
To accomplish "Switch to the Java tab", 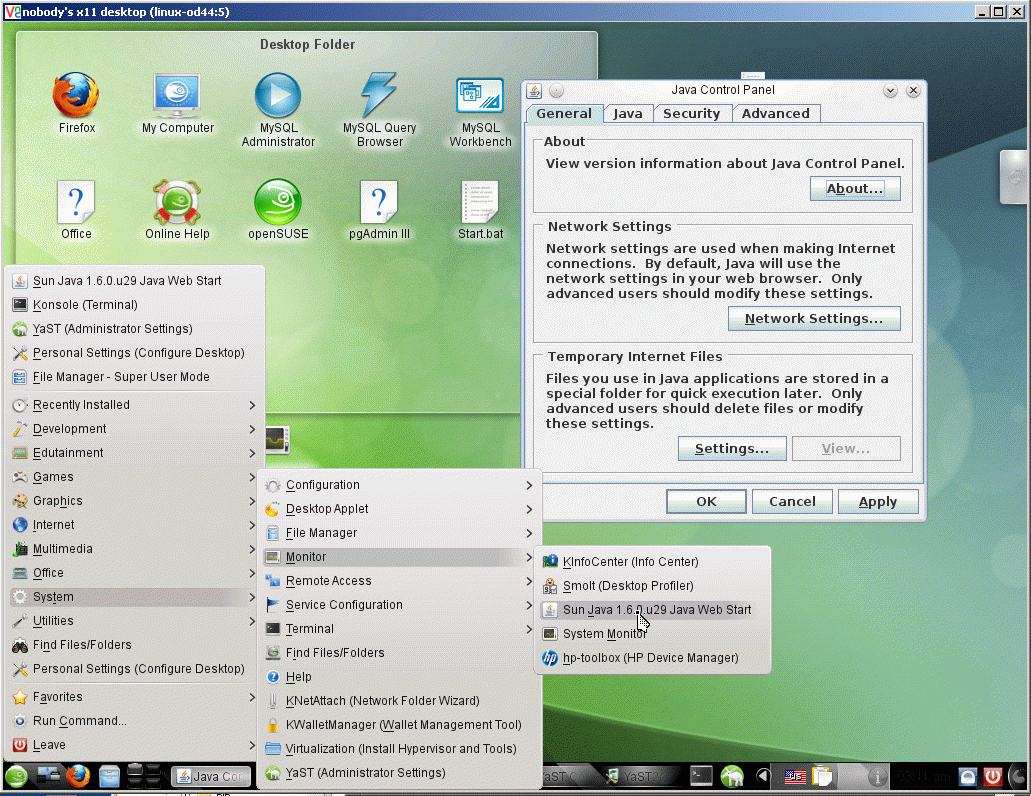I will (x=628, y=113).
